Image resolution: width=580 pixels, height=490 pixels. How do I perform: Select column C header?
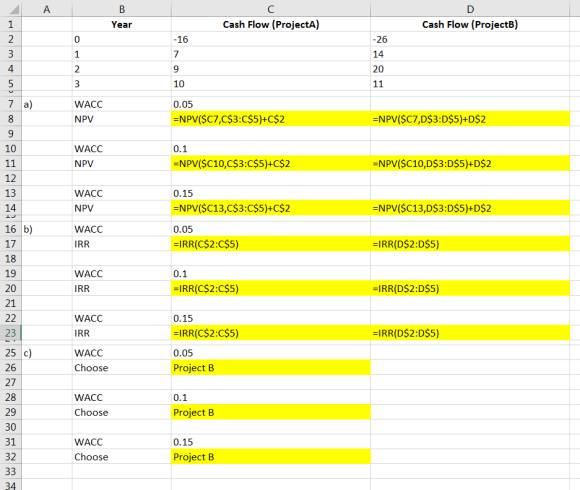(x=271, y=9)
